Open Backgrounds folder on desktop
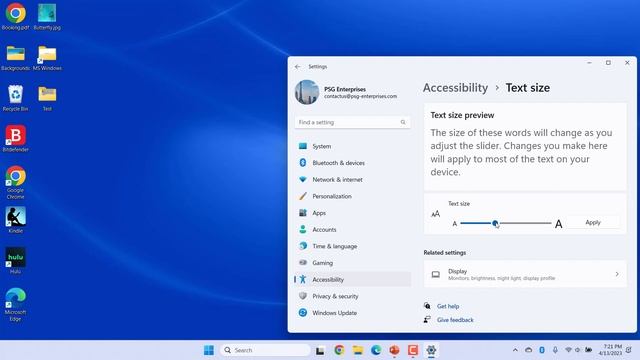This screenshot has height=360, width=640. click(x=16, y=58)
